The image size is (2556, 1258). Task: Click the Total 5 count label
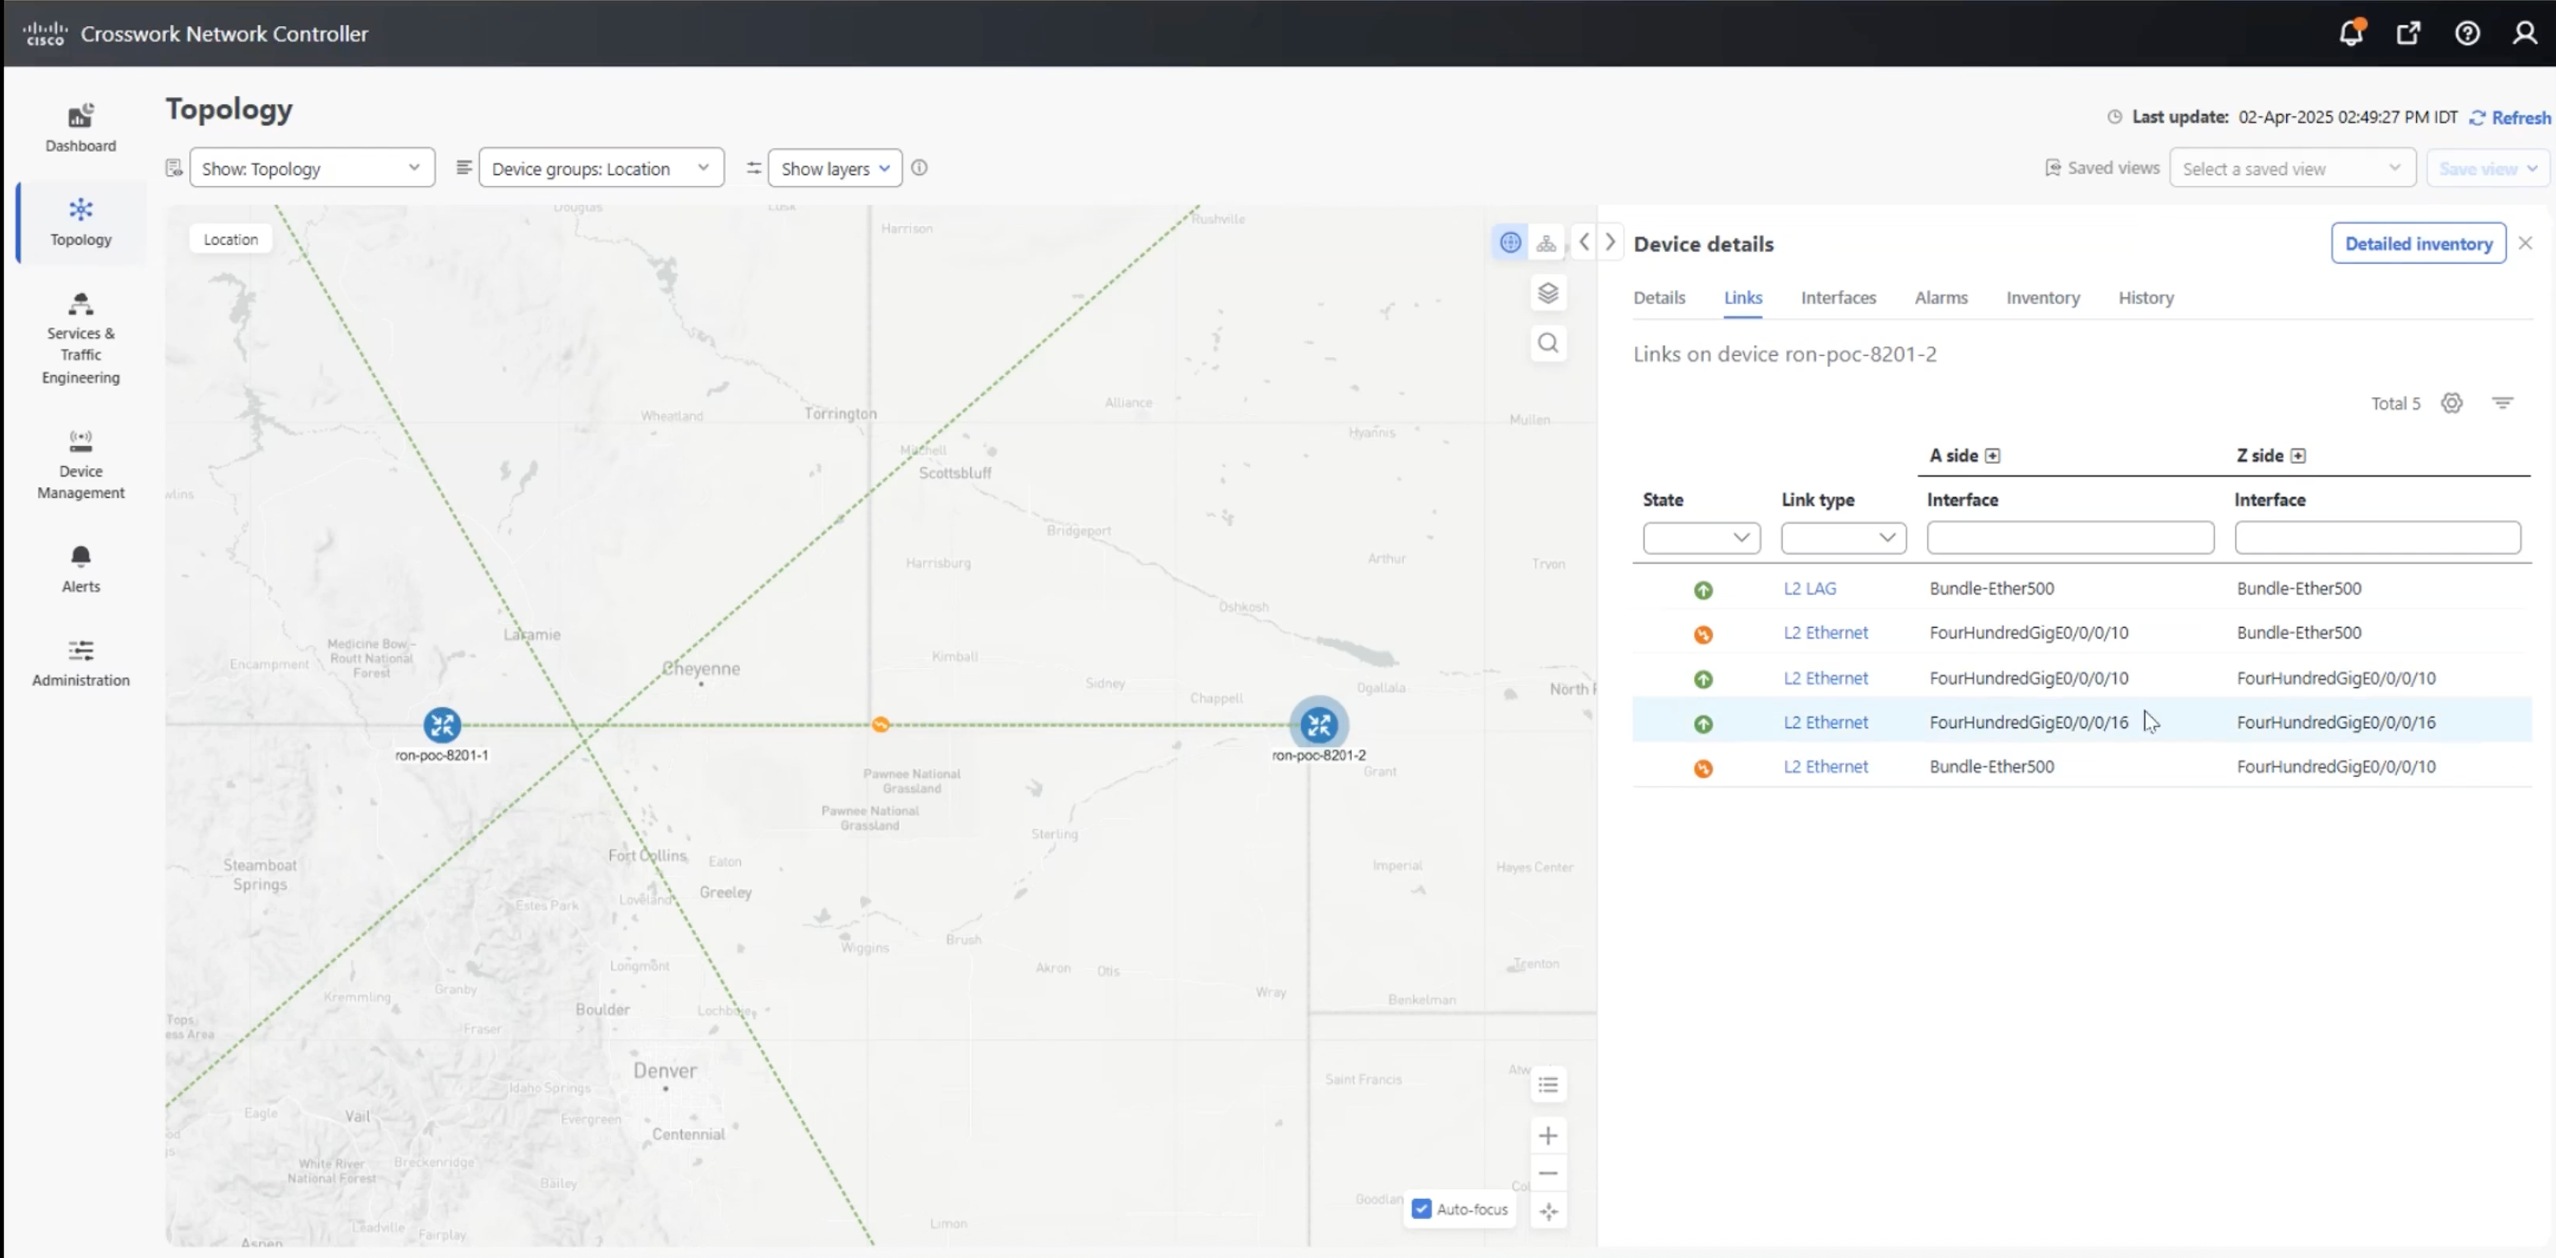pyautogui.click(x=2395, y=404)
